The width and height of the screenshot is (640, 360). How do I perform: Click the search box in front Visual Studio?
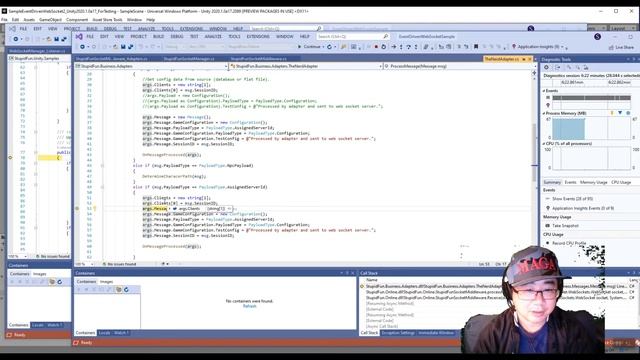[353, 36]
